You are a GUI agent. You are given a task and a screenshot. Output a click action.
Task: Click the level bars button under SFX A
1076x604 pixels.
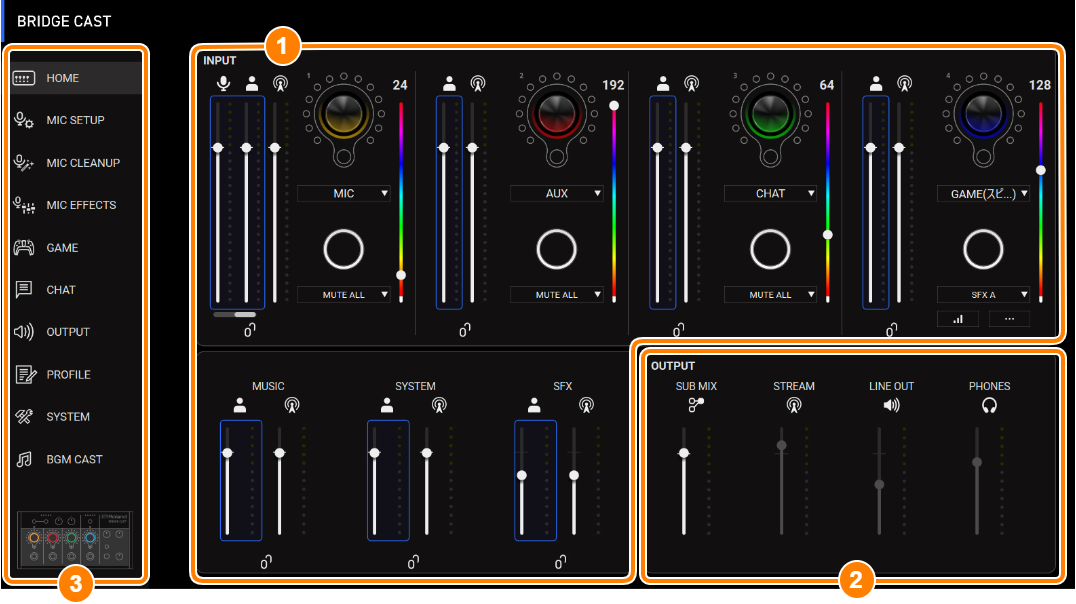click(958, 319)
